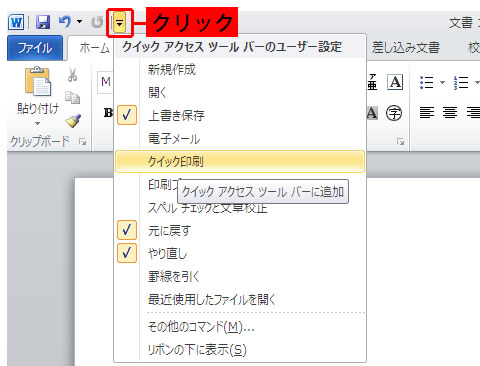The image size is (480, 366).
Task: Uncheck 上書き保存 option
Action: tap(240, 115)
